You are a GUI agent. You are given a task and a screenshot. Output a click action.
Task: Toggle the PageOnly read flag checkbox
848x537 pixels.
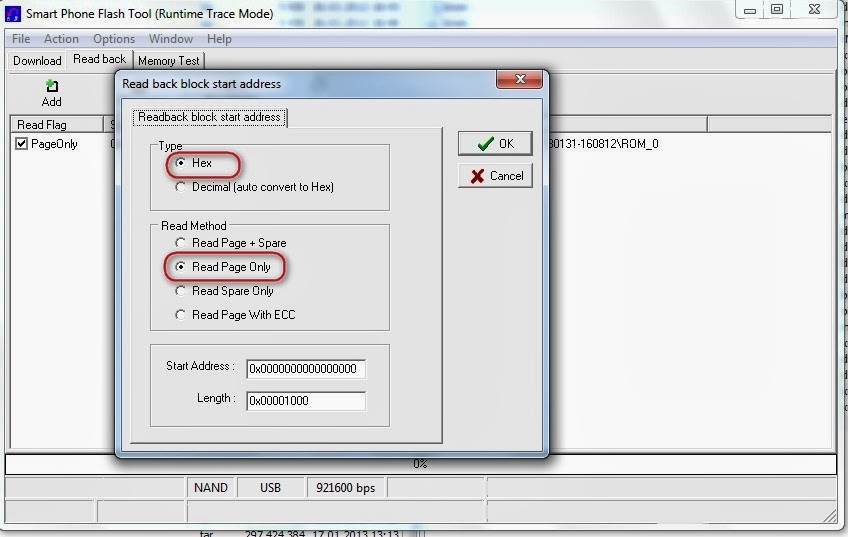pyautogui.click(x=21, y=144)
